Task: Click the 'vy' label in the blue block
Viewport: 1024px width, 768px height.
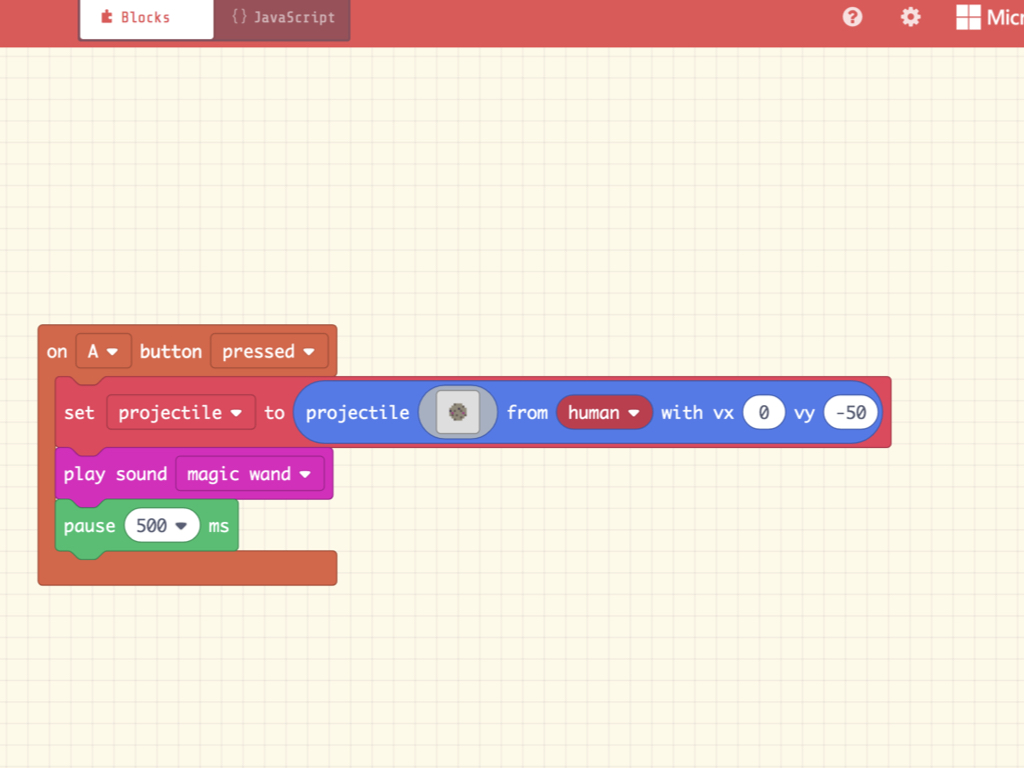Action: coord(804,413)
